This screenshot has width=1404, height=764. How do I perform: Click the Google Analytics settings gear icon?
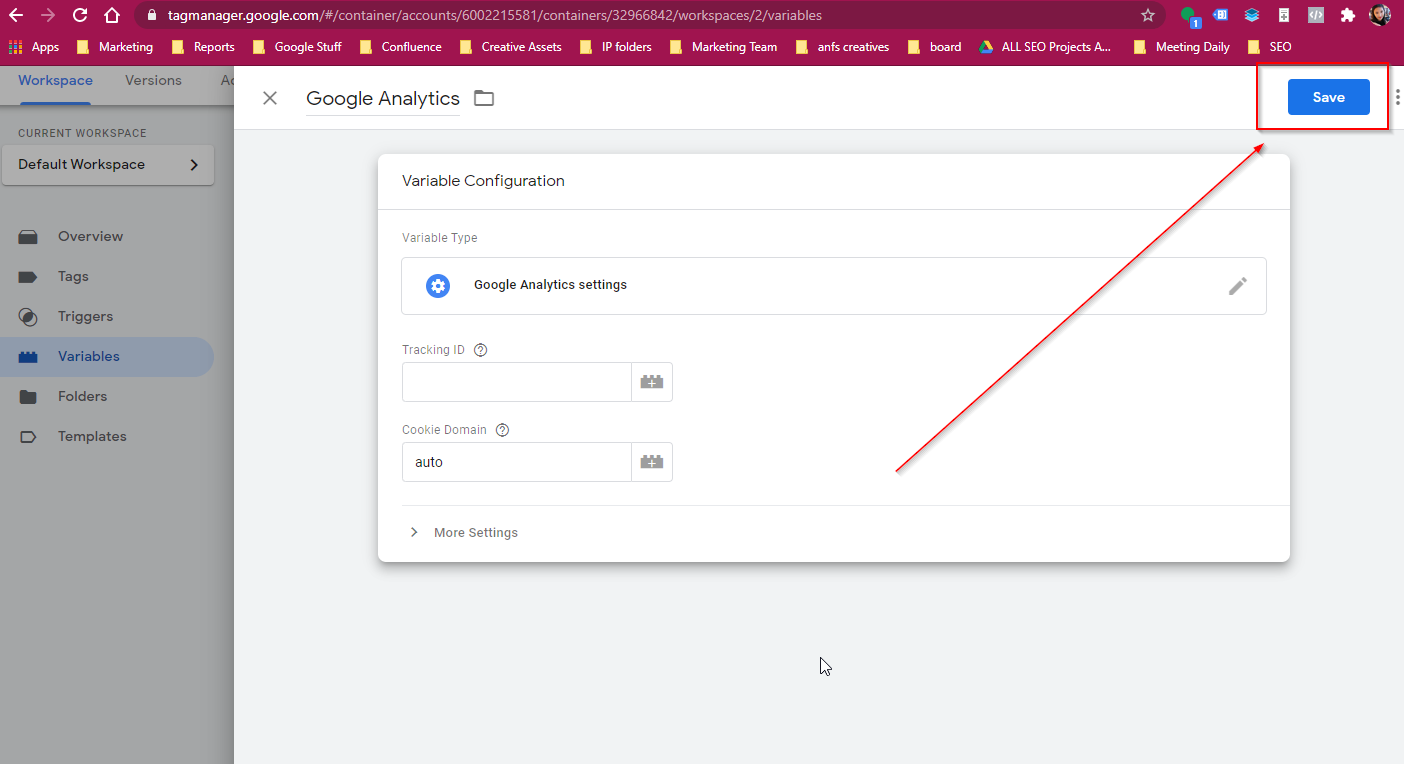[x=438, y=285]
